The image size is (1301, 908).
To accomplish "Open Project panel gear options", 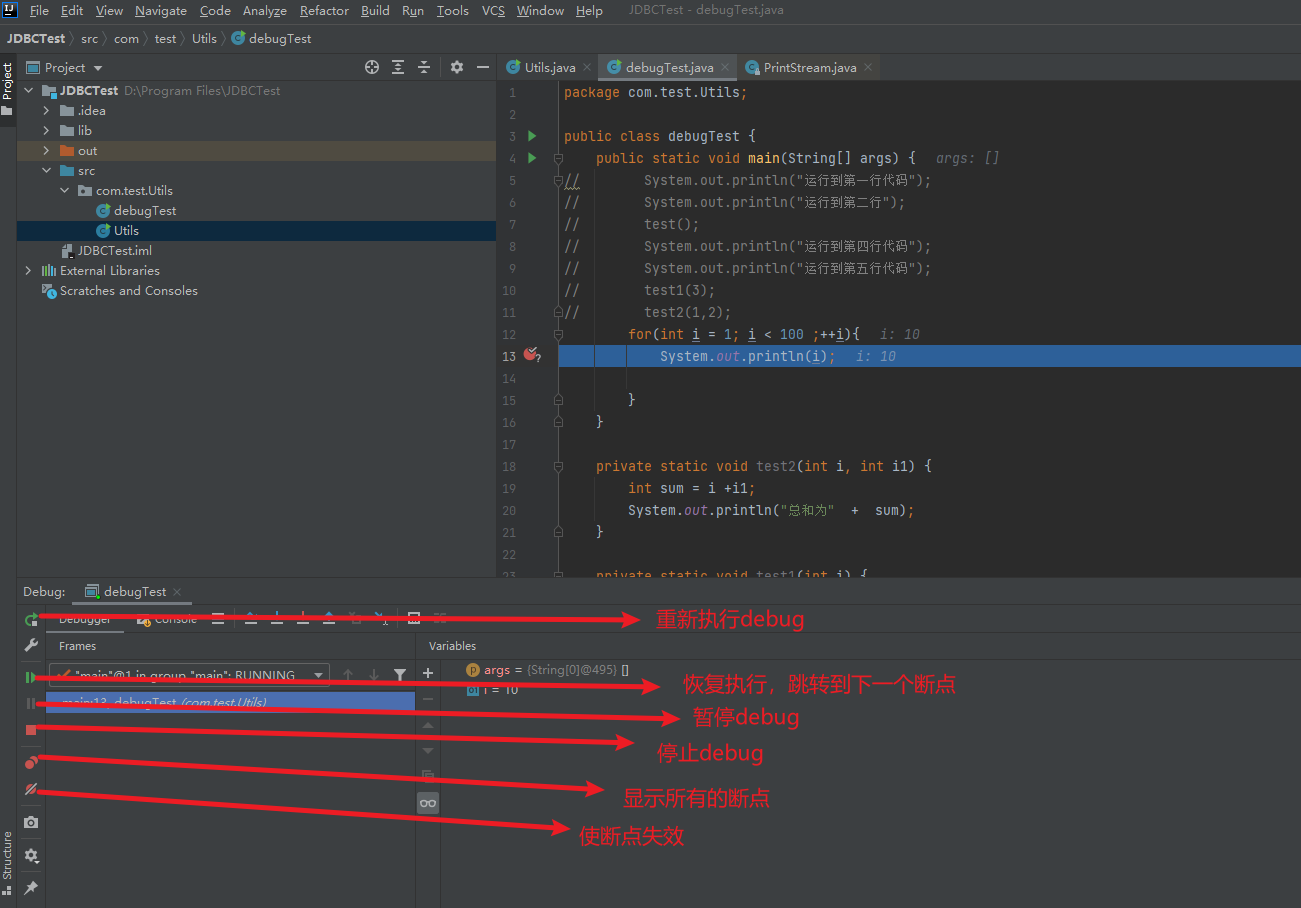I will pos(457,67).
